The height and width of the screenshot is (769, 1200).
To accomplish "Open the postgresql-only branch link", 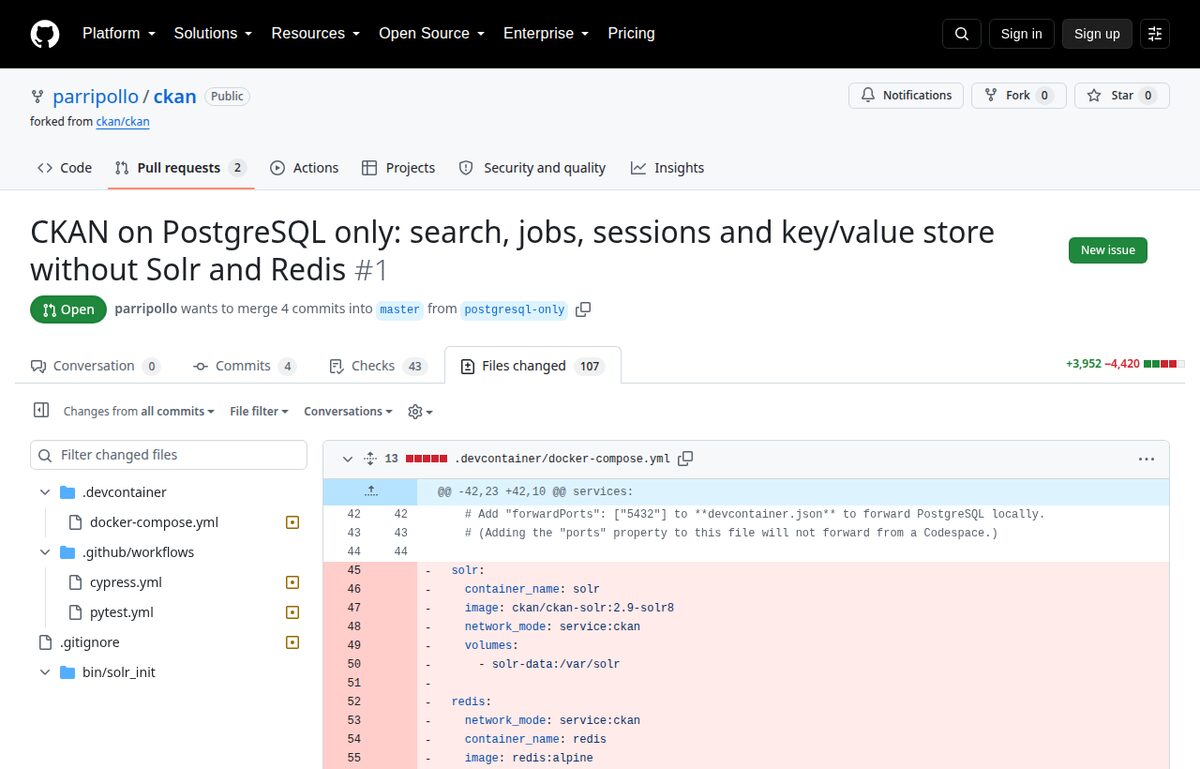I will click(515, 309).
